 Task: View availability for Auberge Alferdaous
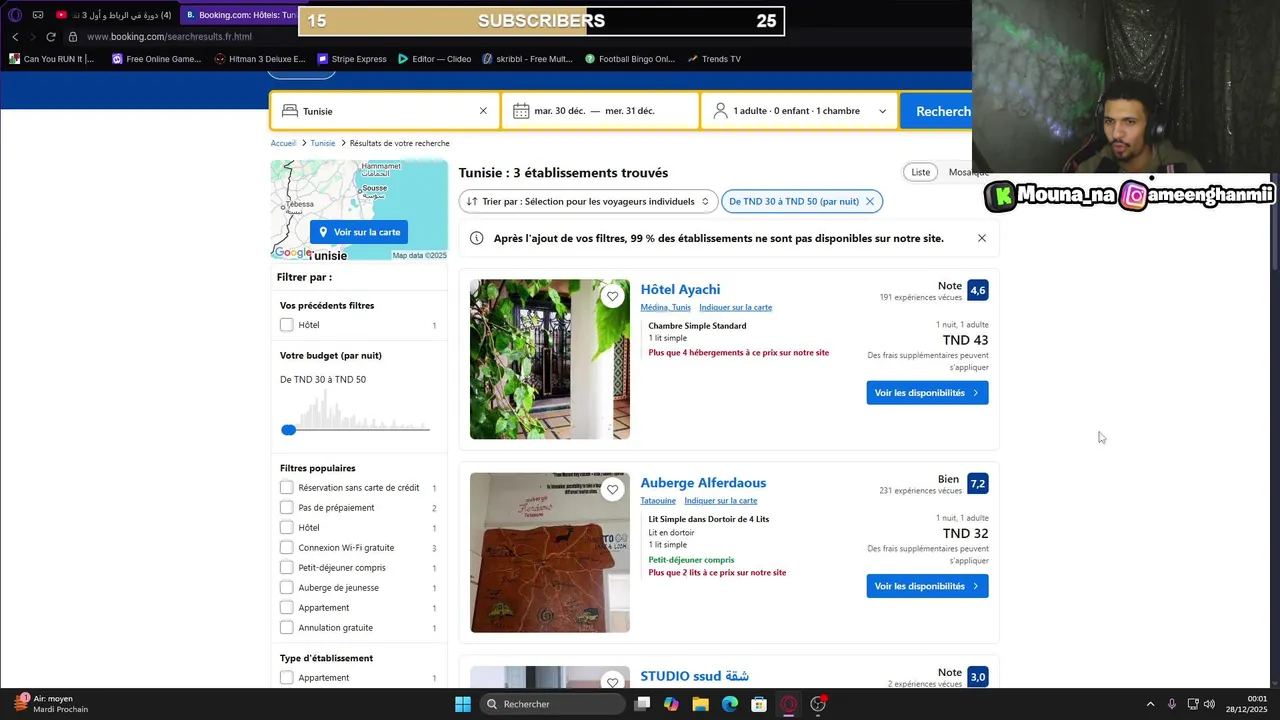[x=927, y=586]
